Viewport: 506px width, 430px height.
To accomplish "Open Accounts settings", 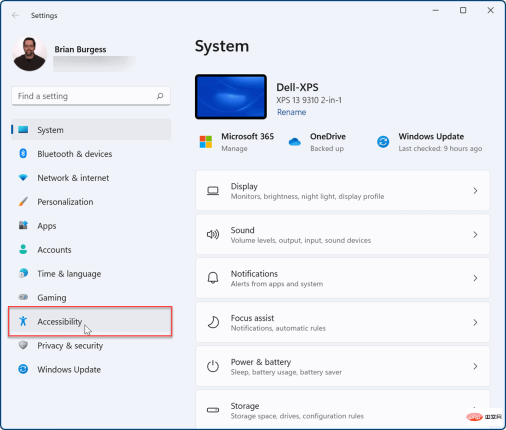I will click(91, 250).
